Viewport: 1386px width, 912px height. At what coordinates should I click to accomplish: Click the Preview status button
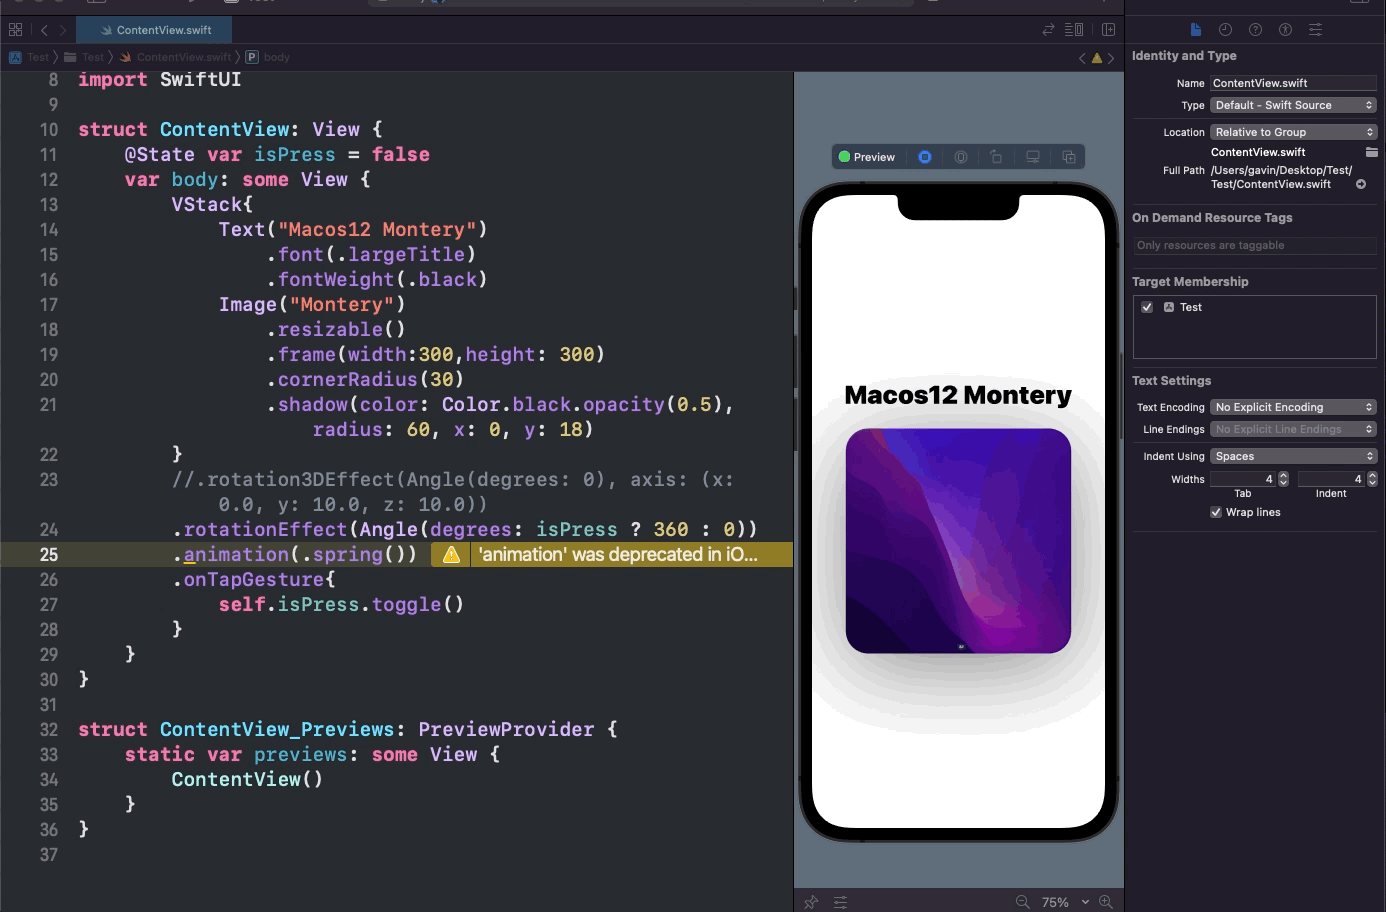tap(868, 157)
